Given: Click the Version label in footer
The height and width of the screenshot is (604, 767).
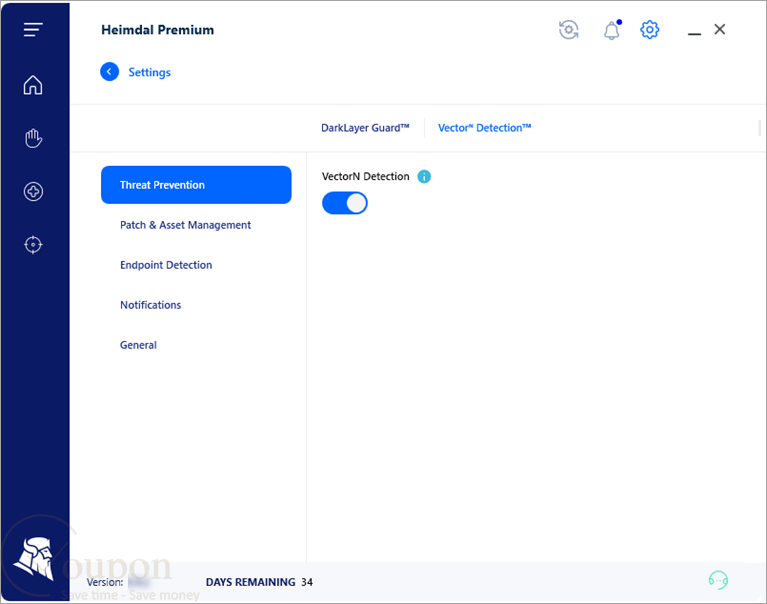Looking at the screenshot, I should tap(105, 582).
